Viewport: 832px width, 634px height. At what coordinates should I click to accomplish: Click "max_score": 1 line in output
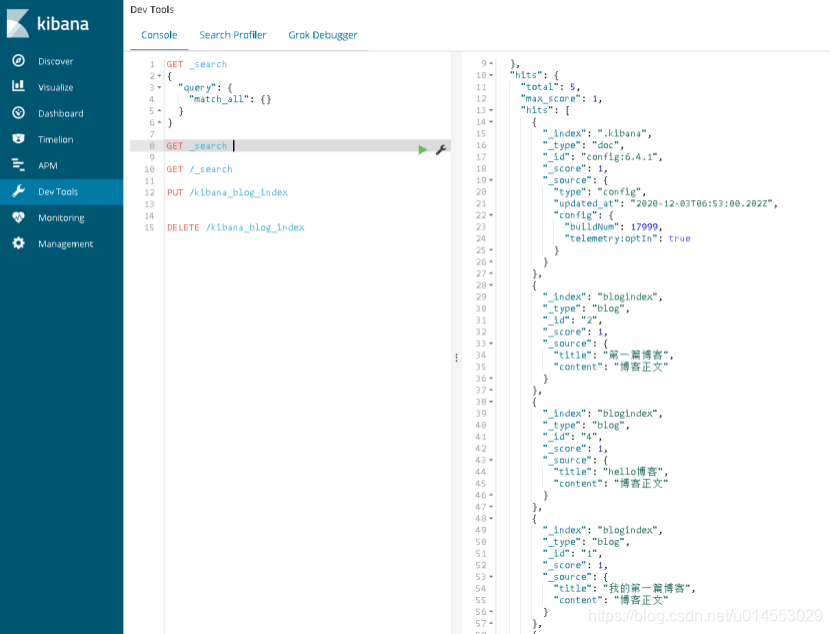coord(561,99)
